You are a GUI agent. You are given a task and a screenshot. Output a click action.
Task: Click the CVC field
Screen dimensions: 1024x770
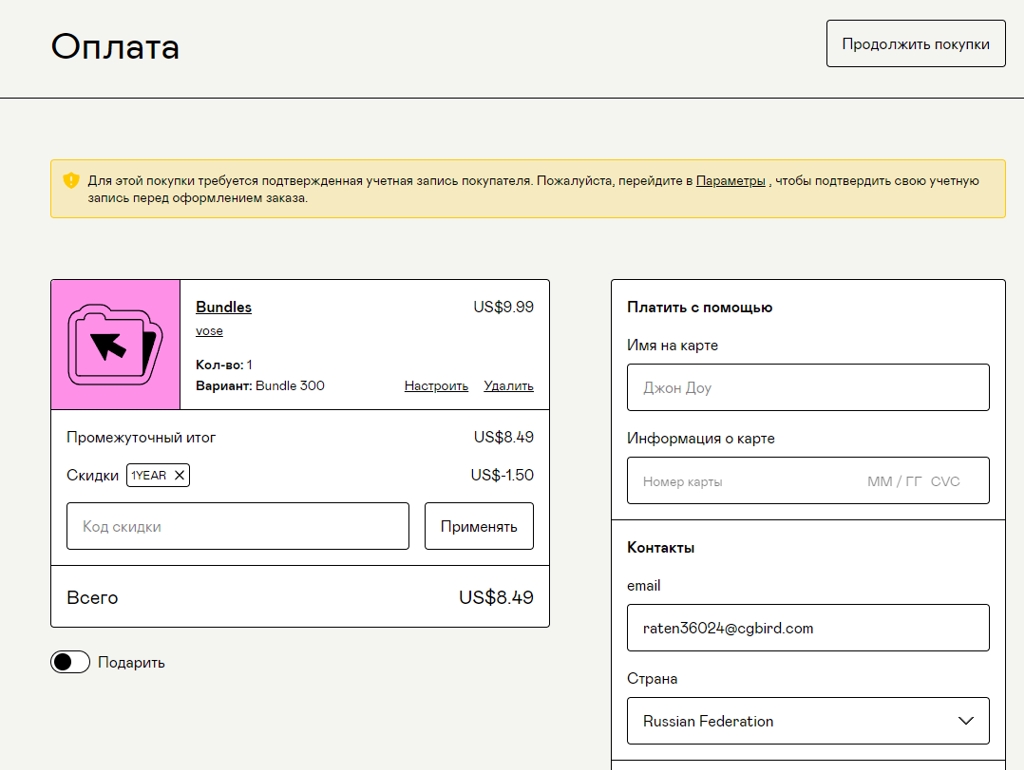click(945, 481)
